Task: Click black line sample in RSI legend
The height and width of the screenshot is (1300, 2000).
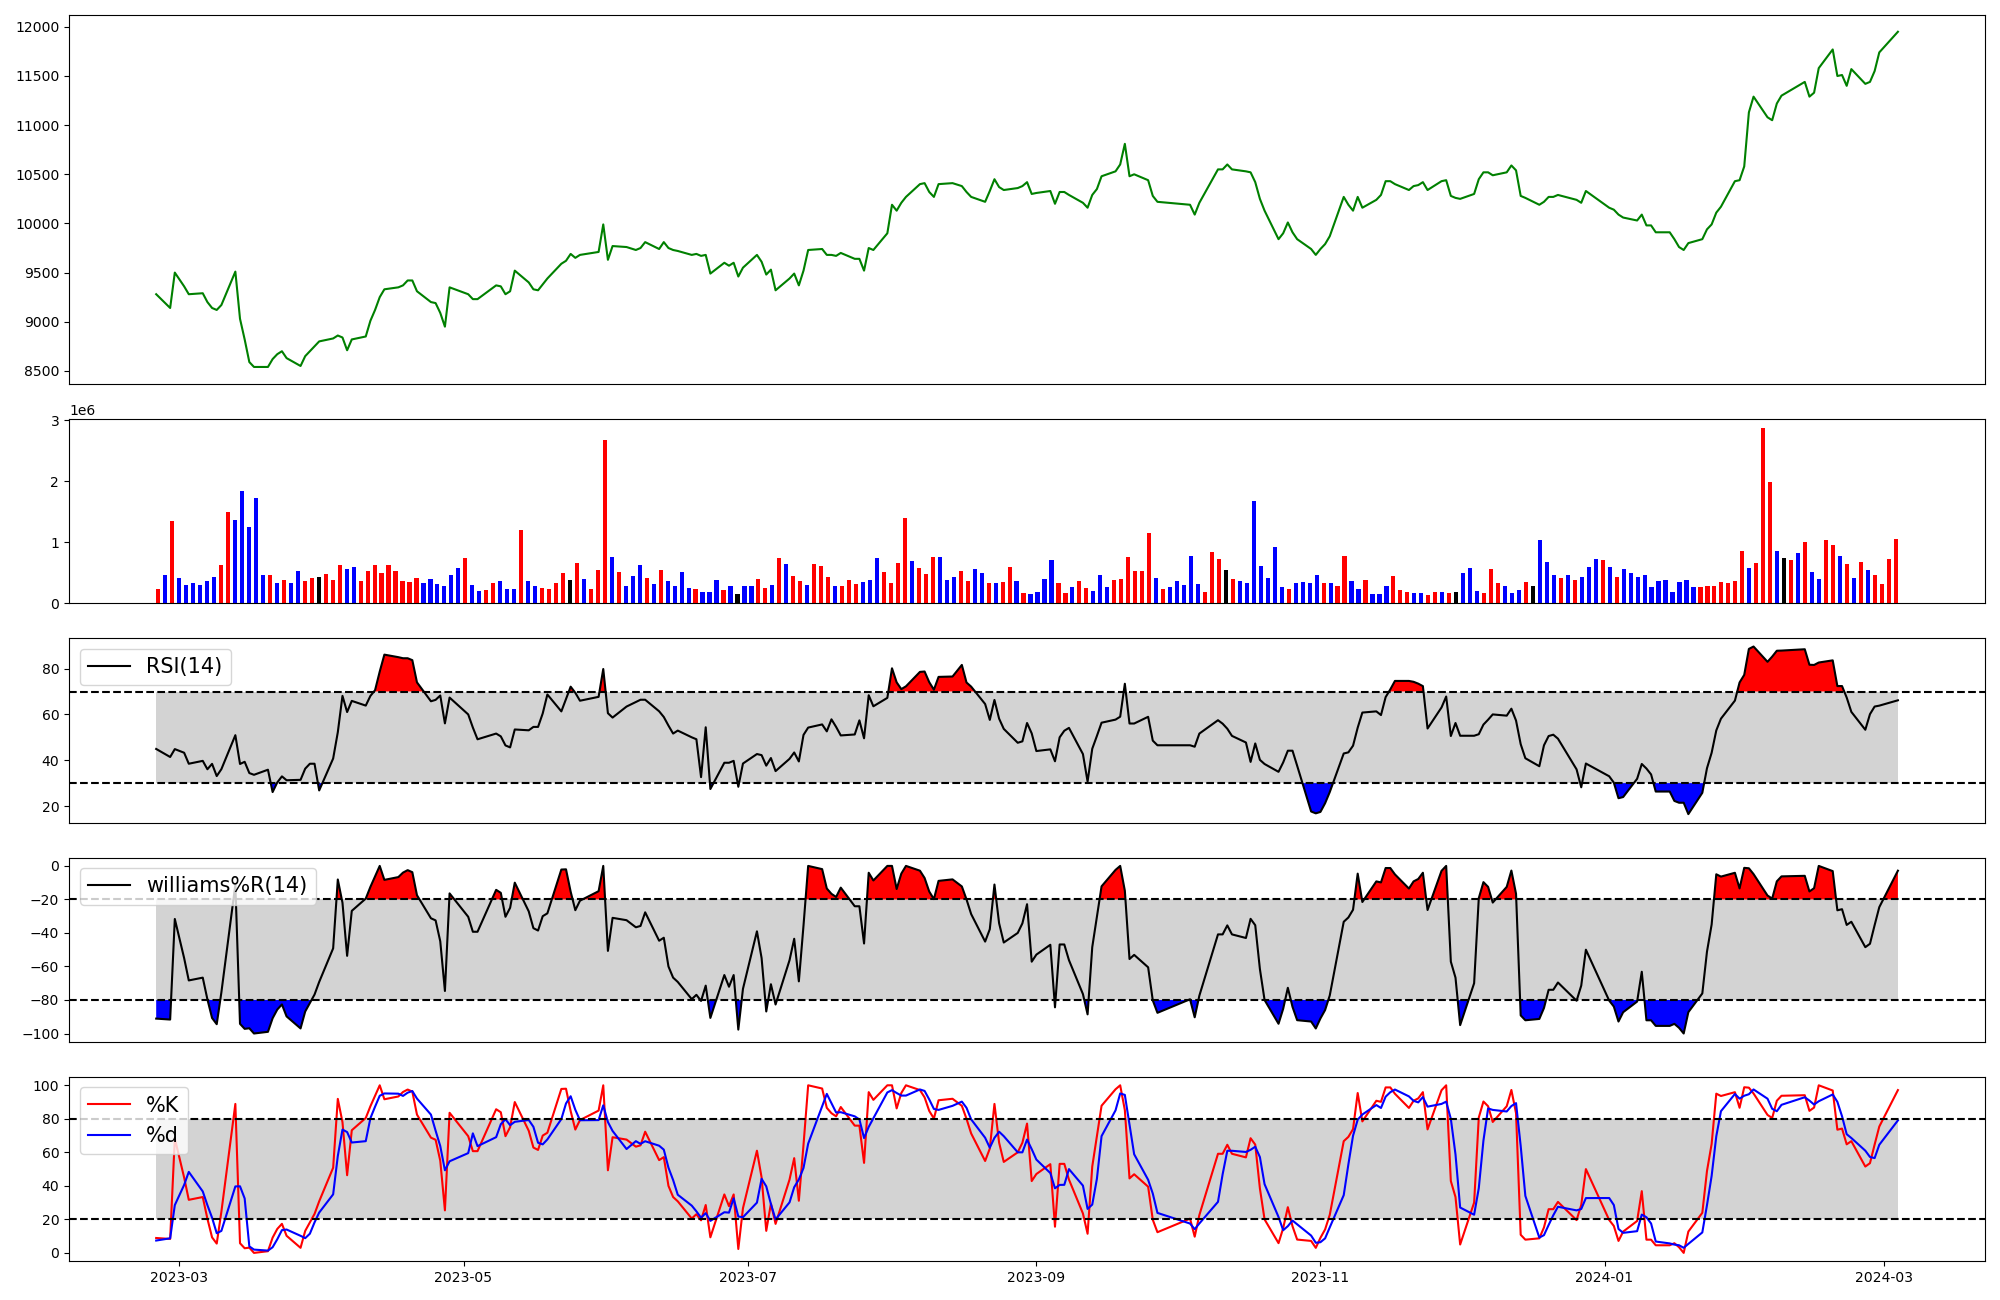Action: (x=109, y=666)
